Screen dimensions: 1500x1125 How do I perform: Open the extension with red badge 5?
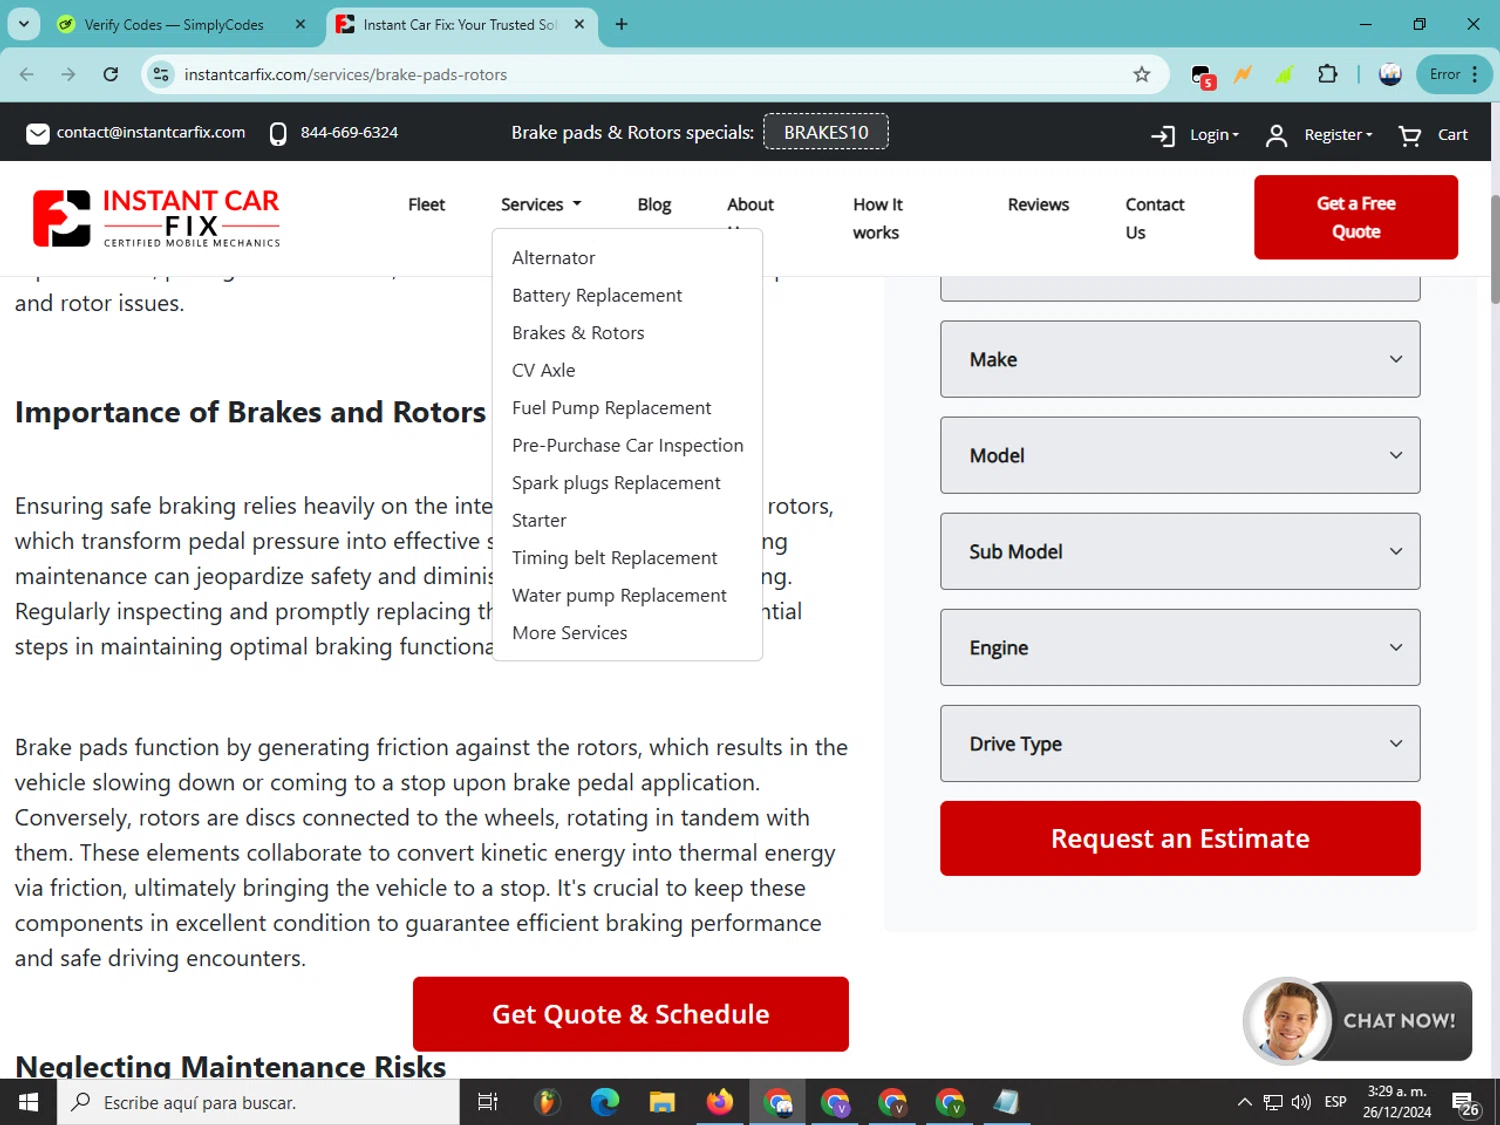pos(1203,76)
